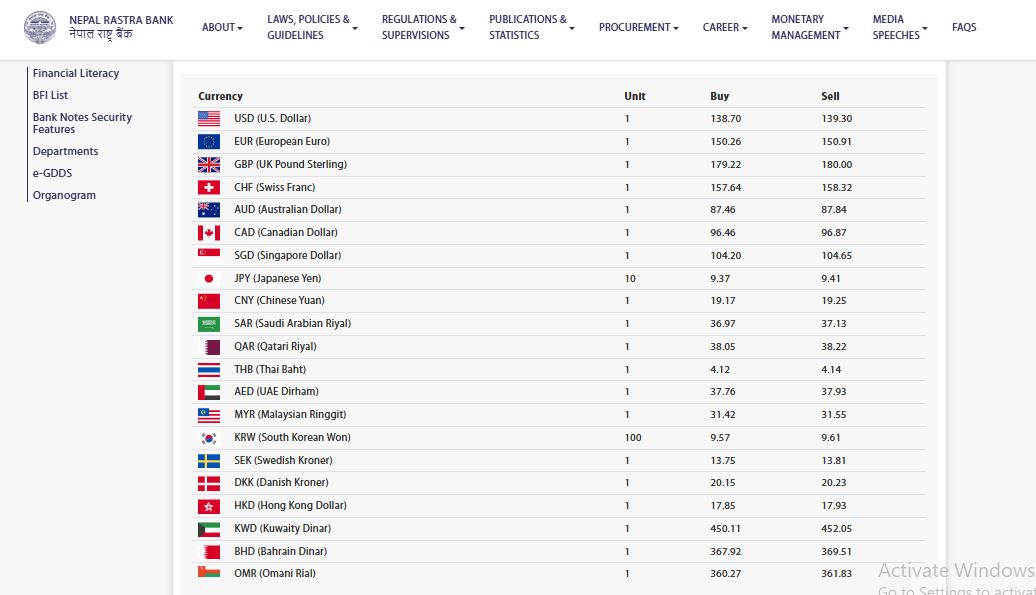Click the EUR buy rate 150.26
The height and width of the screenshot is (595, 1036).
click(725, 141)
